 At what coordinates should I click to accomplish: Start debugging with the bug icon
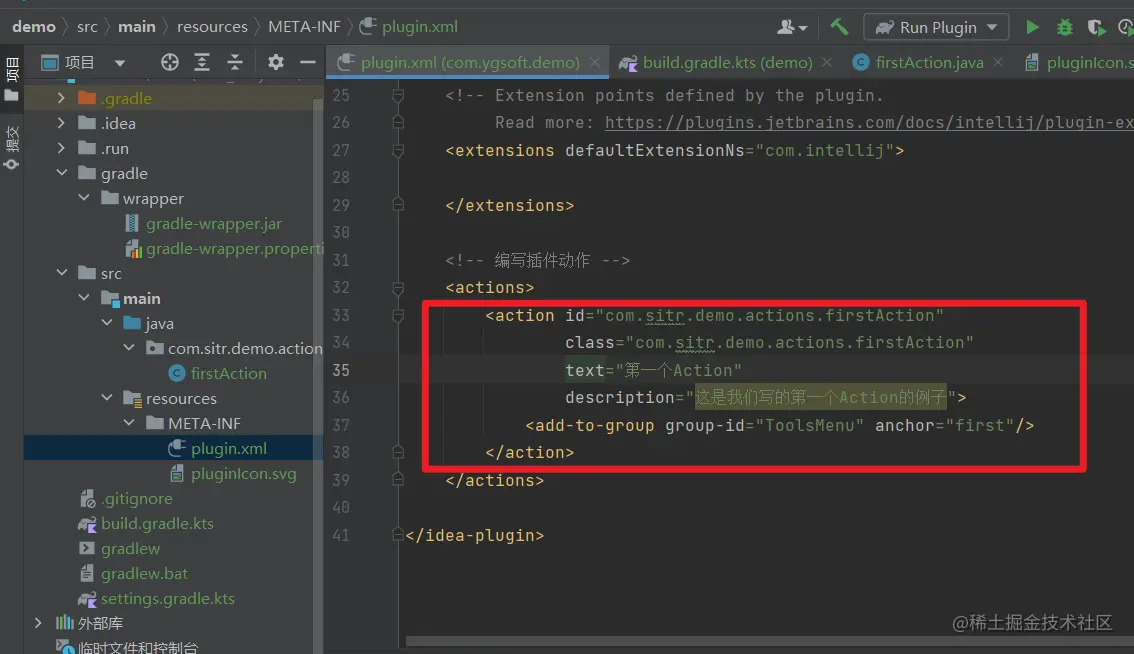point(1065,27)
